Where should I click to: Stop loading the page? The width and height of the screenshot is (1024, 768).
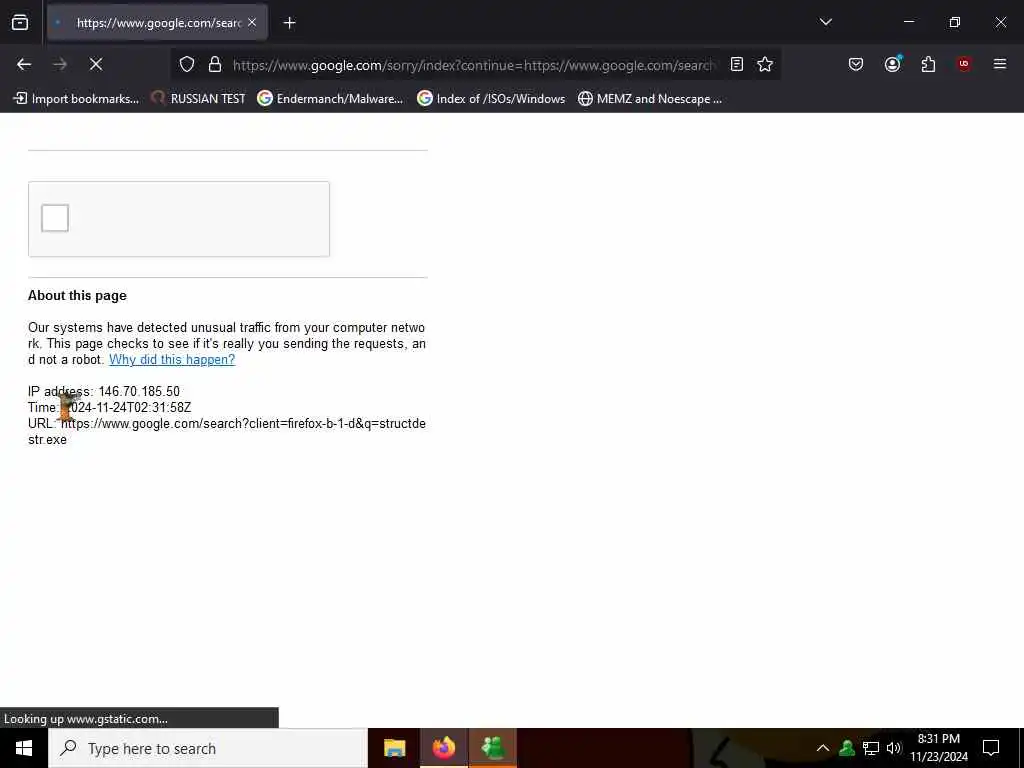96,64
